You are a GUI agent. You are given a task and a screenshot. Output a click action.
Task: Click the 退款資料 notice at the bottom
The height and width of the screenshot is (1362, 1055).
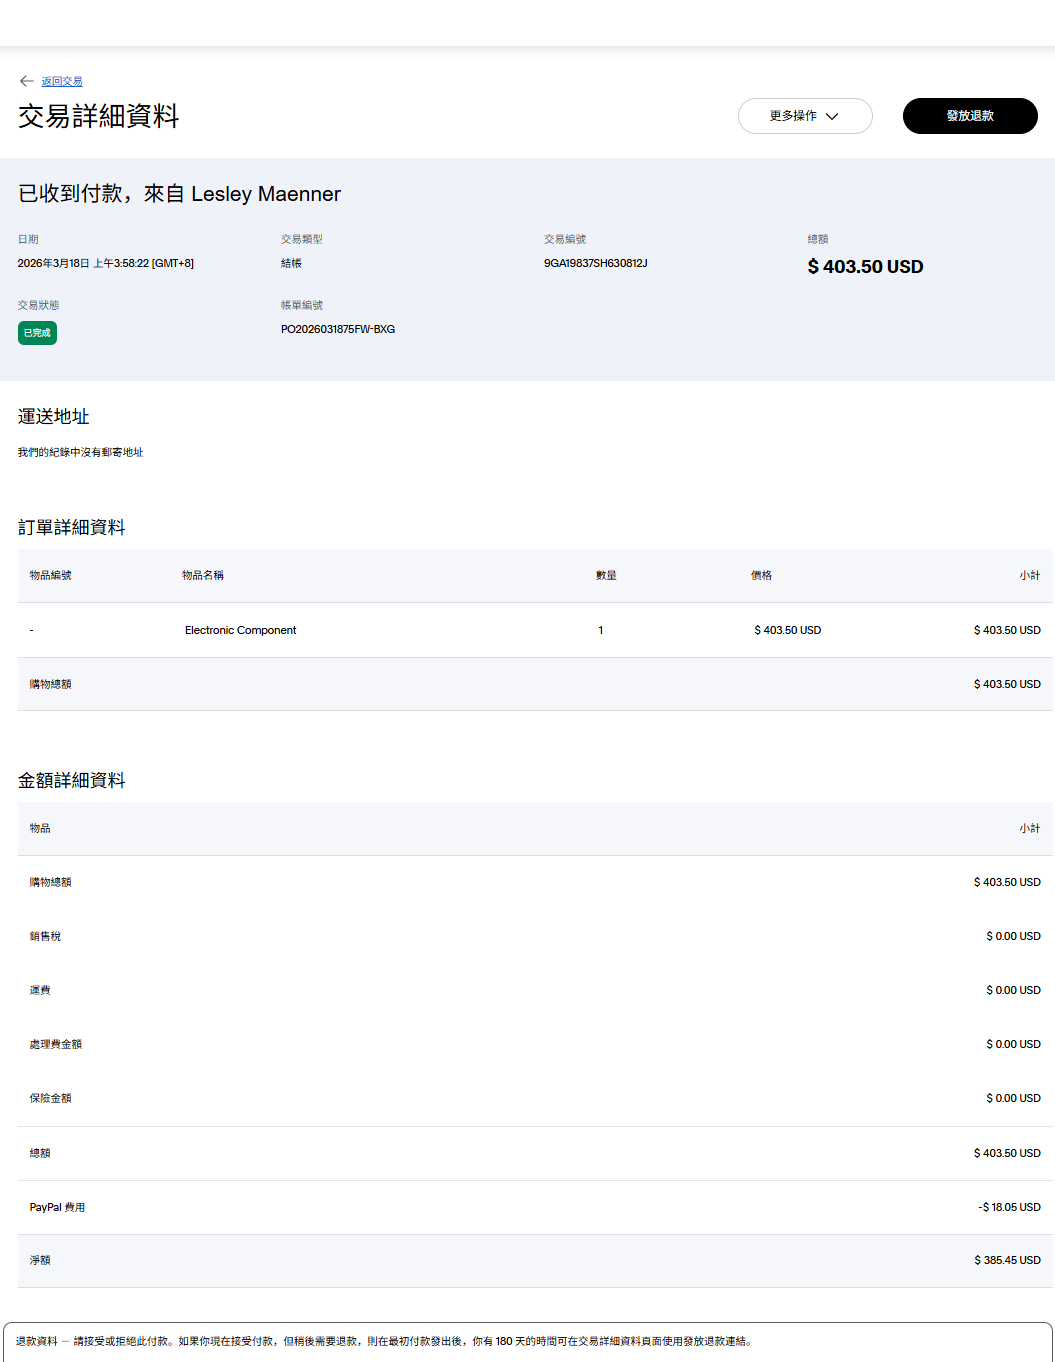(383, 1341)
